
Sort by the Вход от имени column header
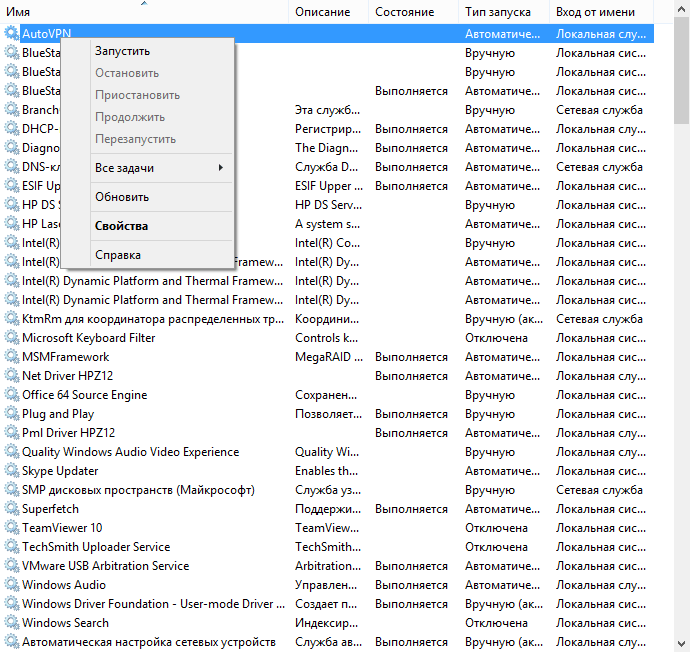tap(602, 11)
